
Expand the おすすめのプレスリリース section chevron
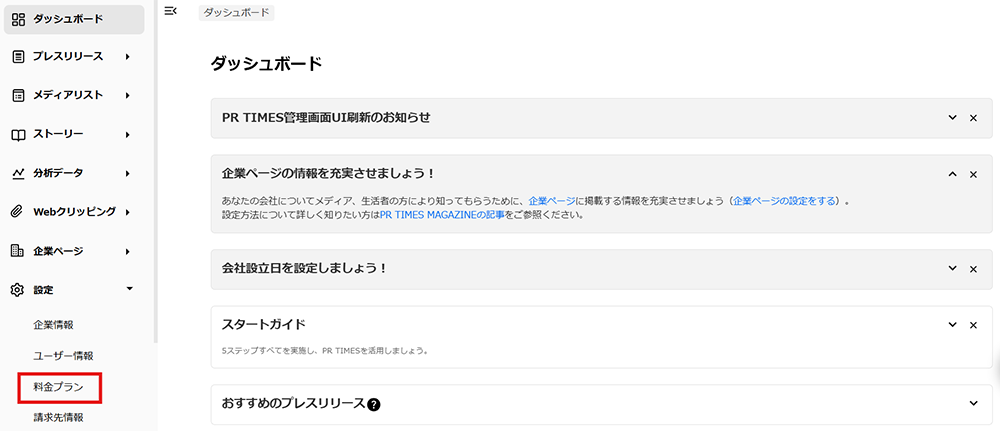[973, 403]
